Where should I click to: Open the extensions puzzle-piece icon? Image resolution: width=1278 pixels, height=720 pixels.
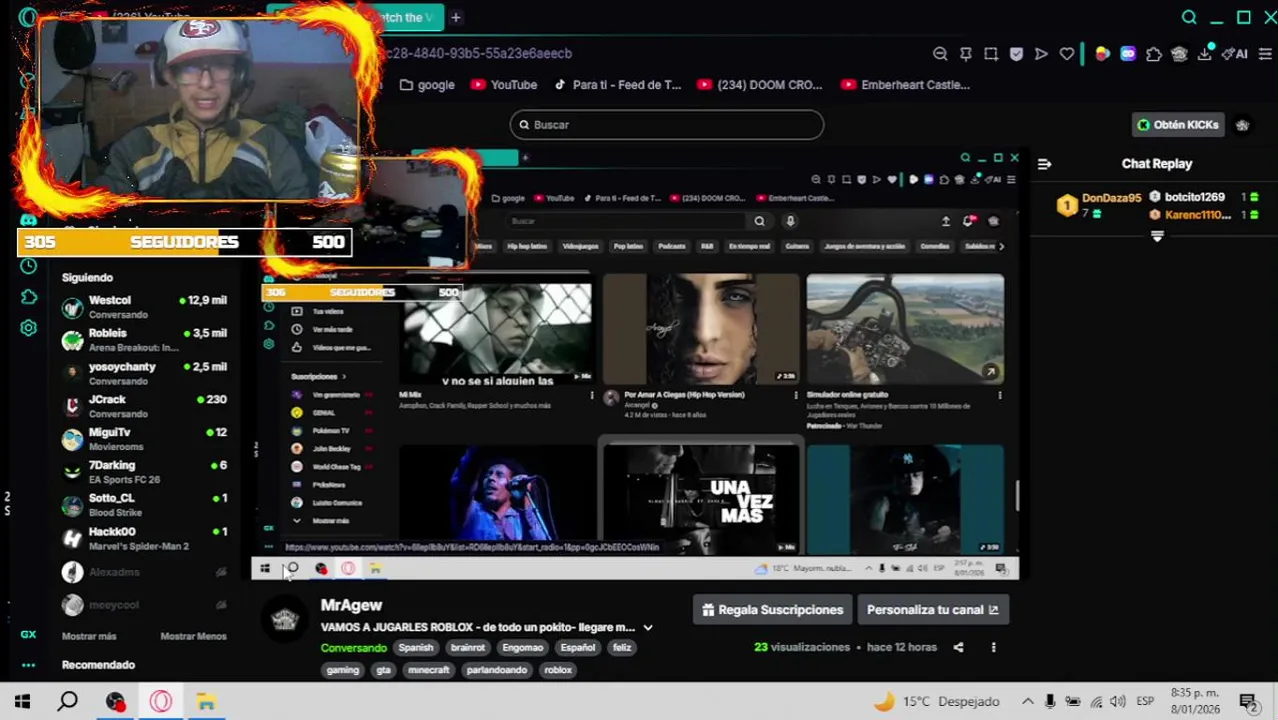coord(1154,54)
